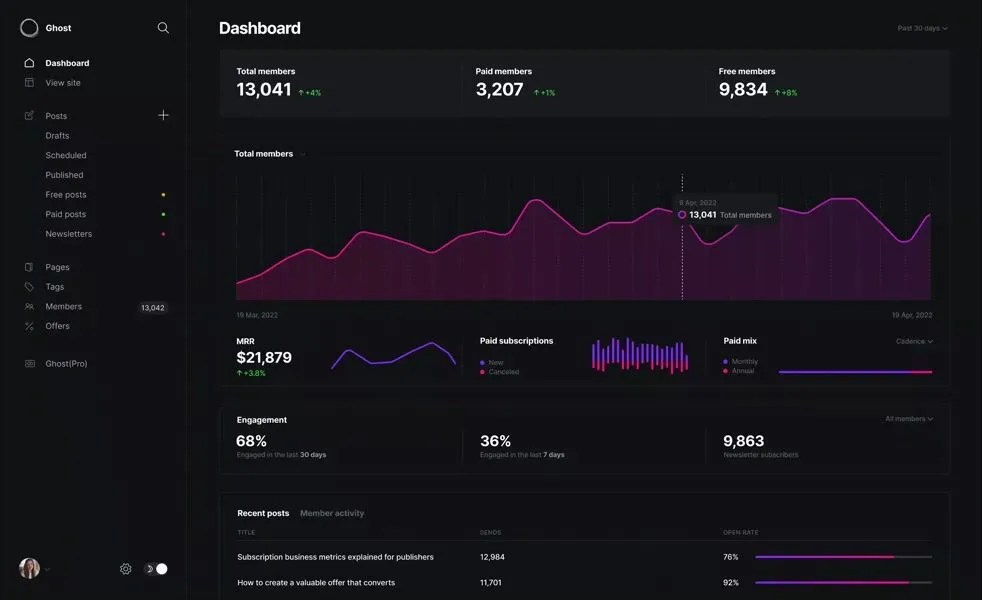Open the post about subscription business metrics
Screen dimensions: 982x600
point(335,556)
